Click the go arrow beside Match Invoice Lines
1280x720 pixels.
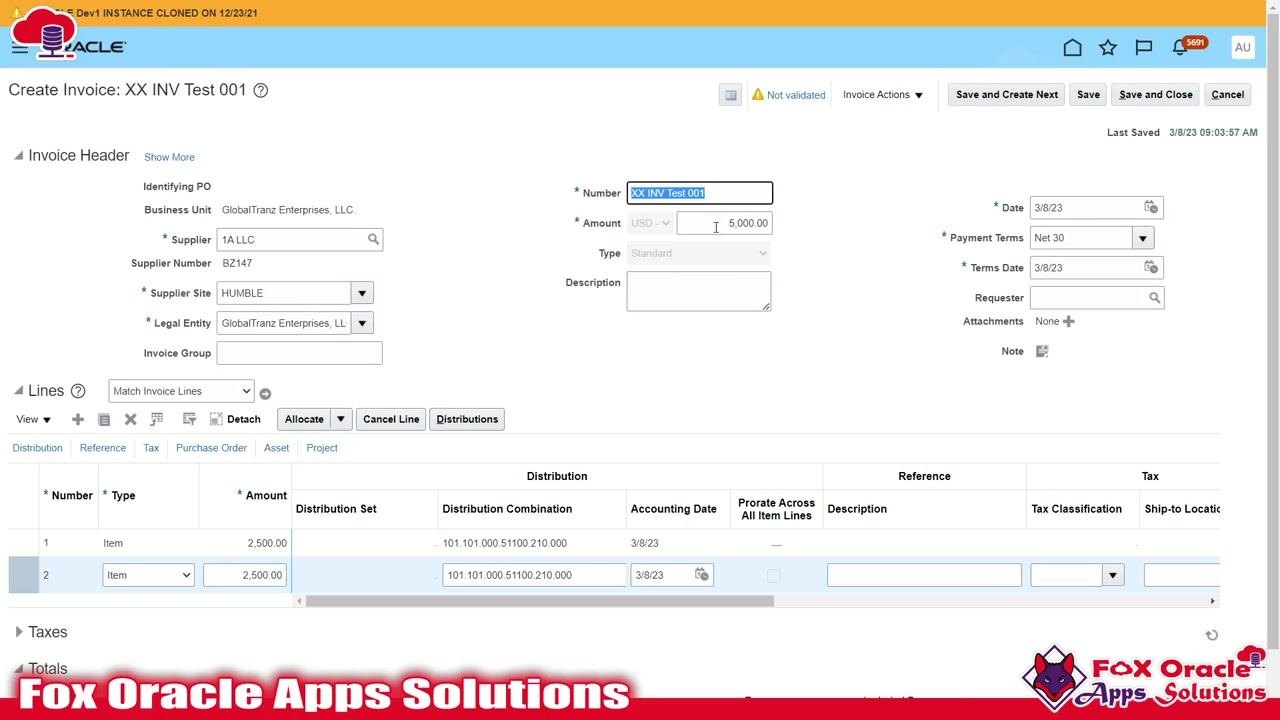(x=265, y=393)
